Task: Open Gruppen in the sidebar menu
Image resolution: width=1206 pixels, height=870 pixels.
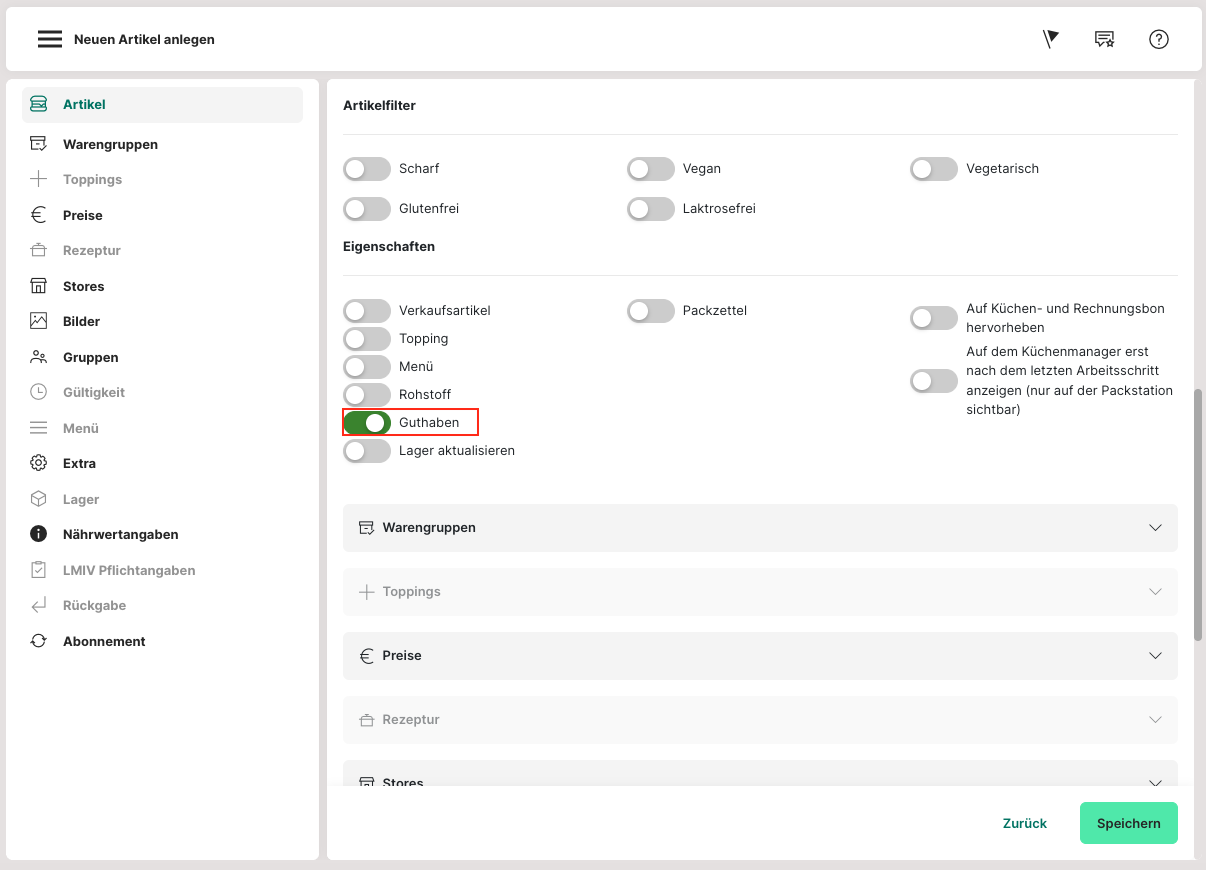Action: tap(90, 357)
